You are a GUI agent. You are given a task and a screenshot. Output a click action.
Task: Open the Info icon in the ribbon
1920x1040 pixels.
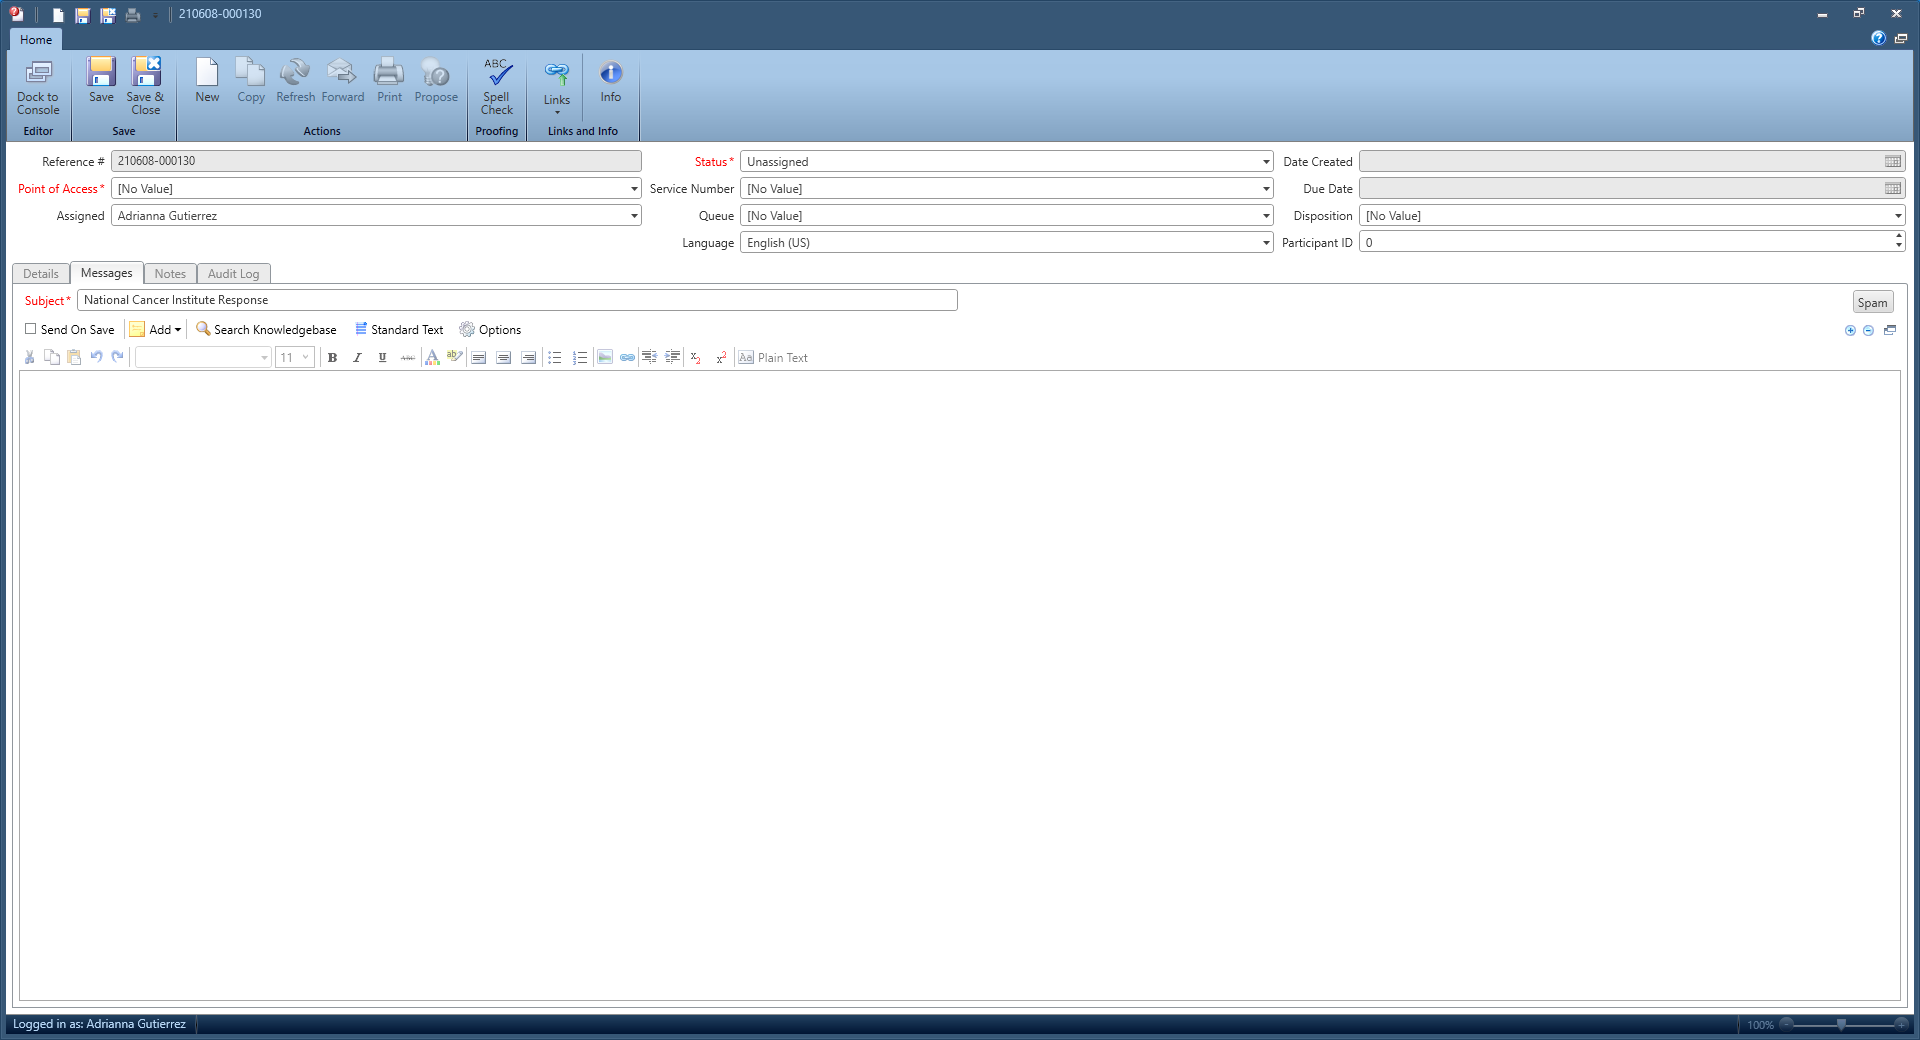pos(610,82)
